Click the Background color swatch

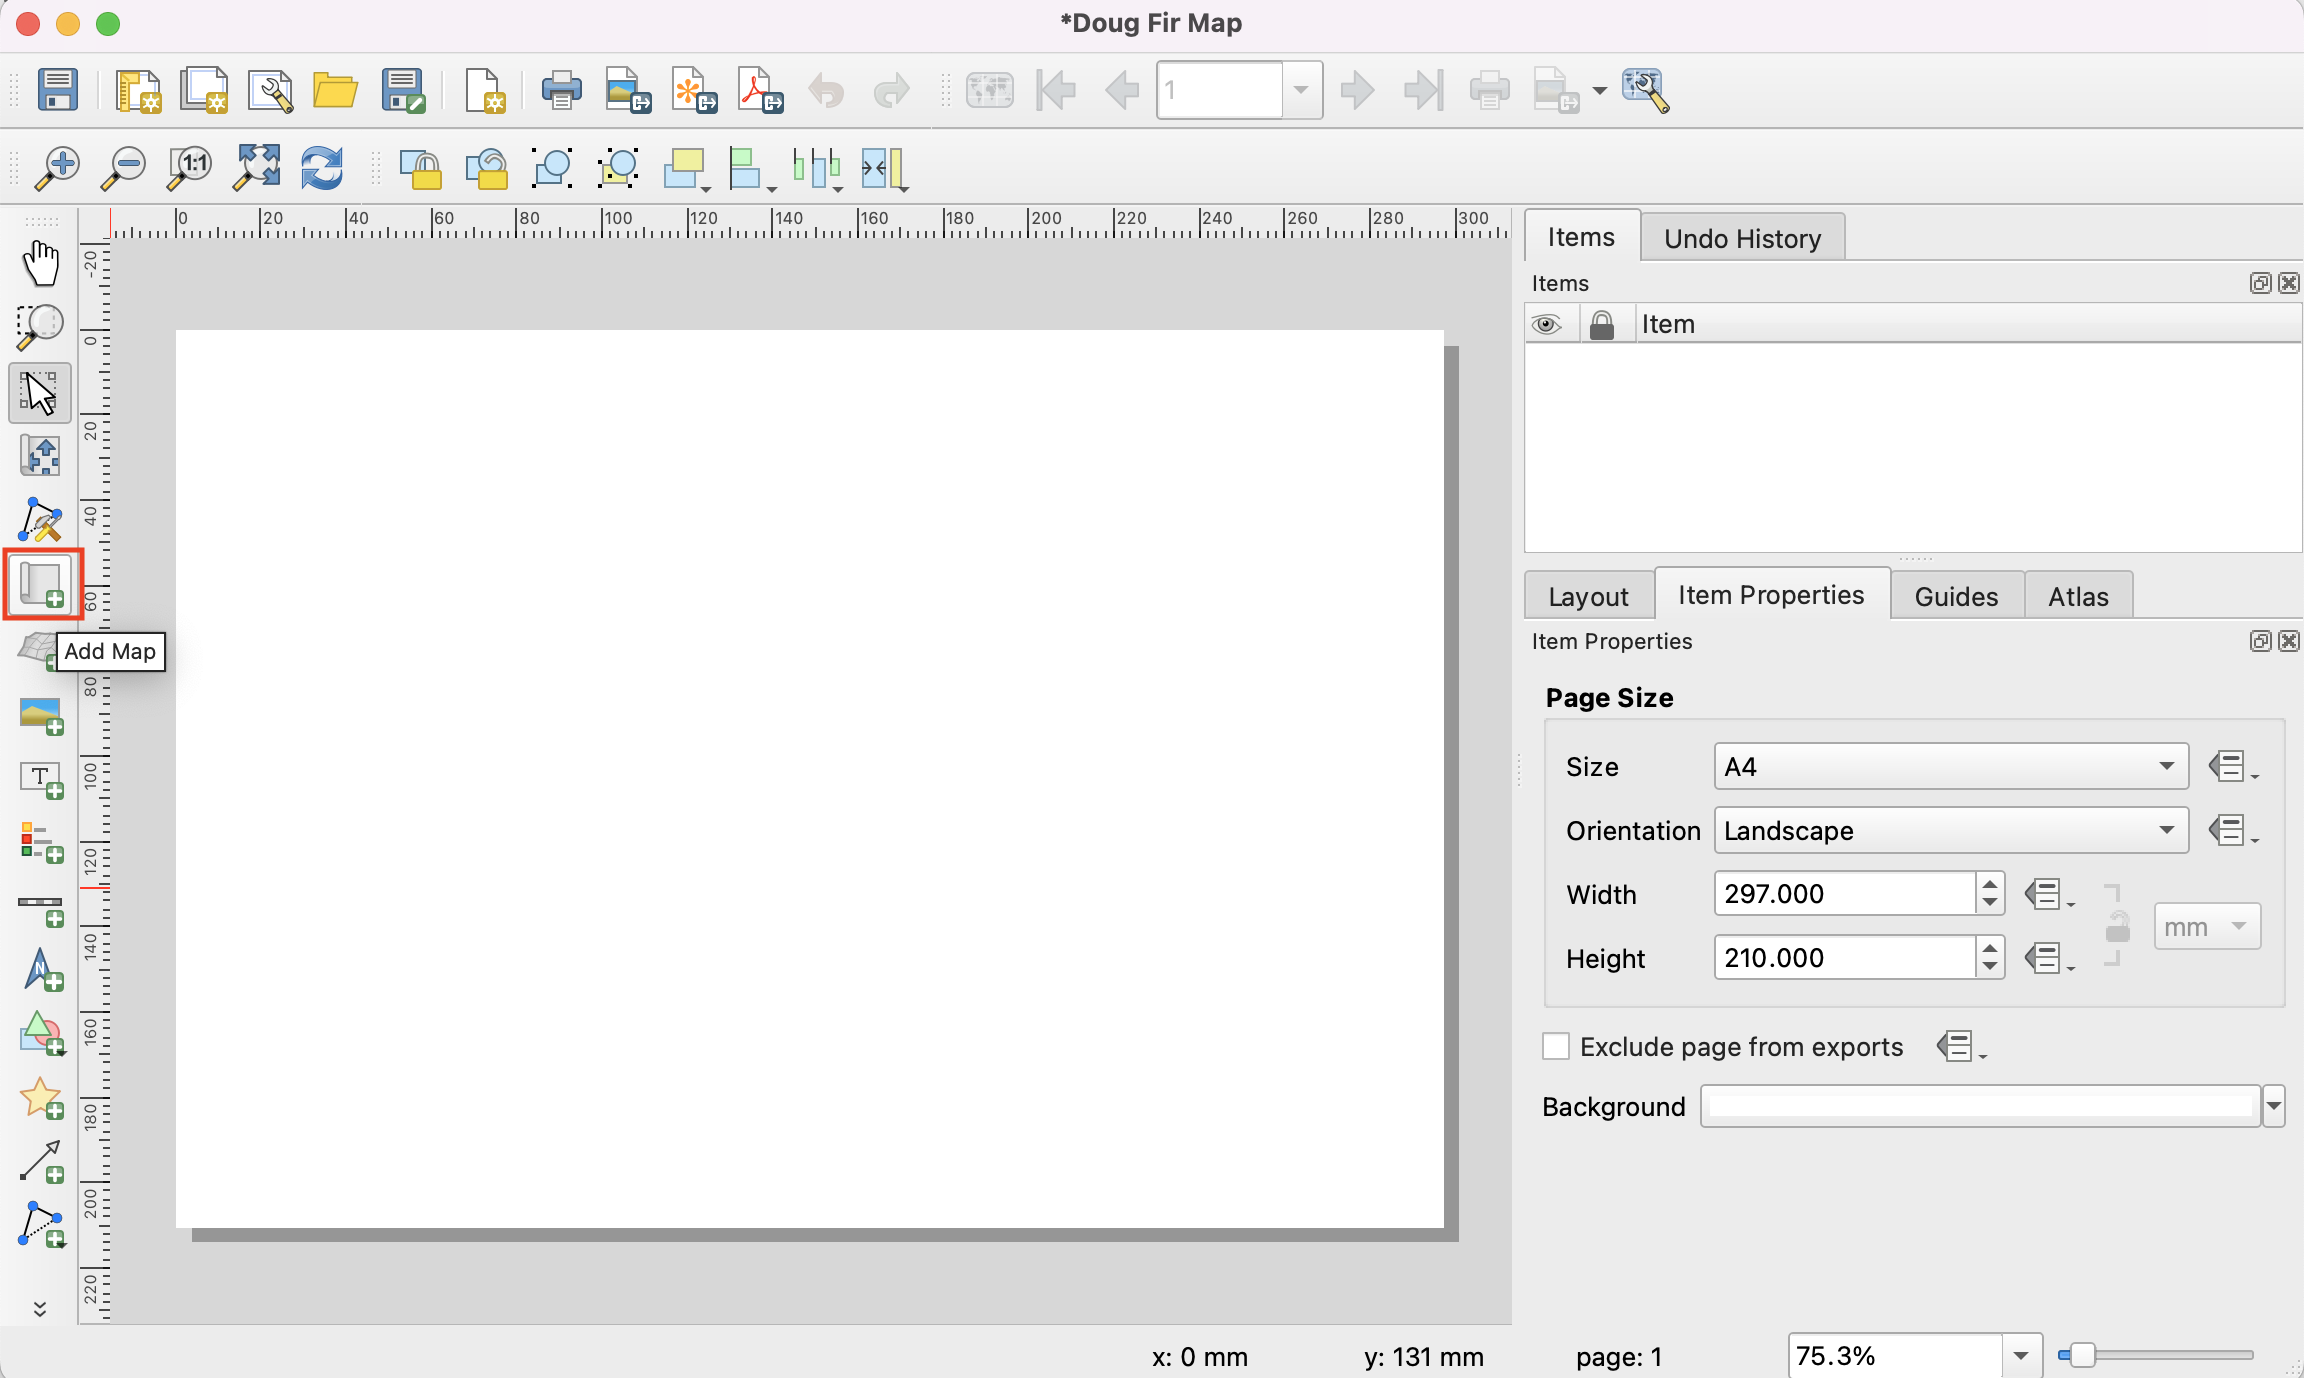tap(1980, 1106)
